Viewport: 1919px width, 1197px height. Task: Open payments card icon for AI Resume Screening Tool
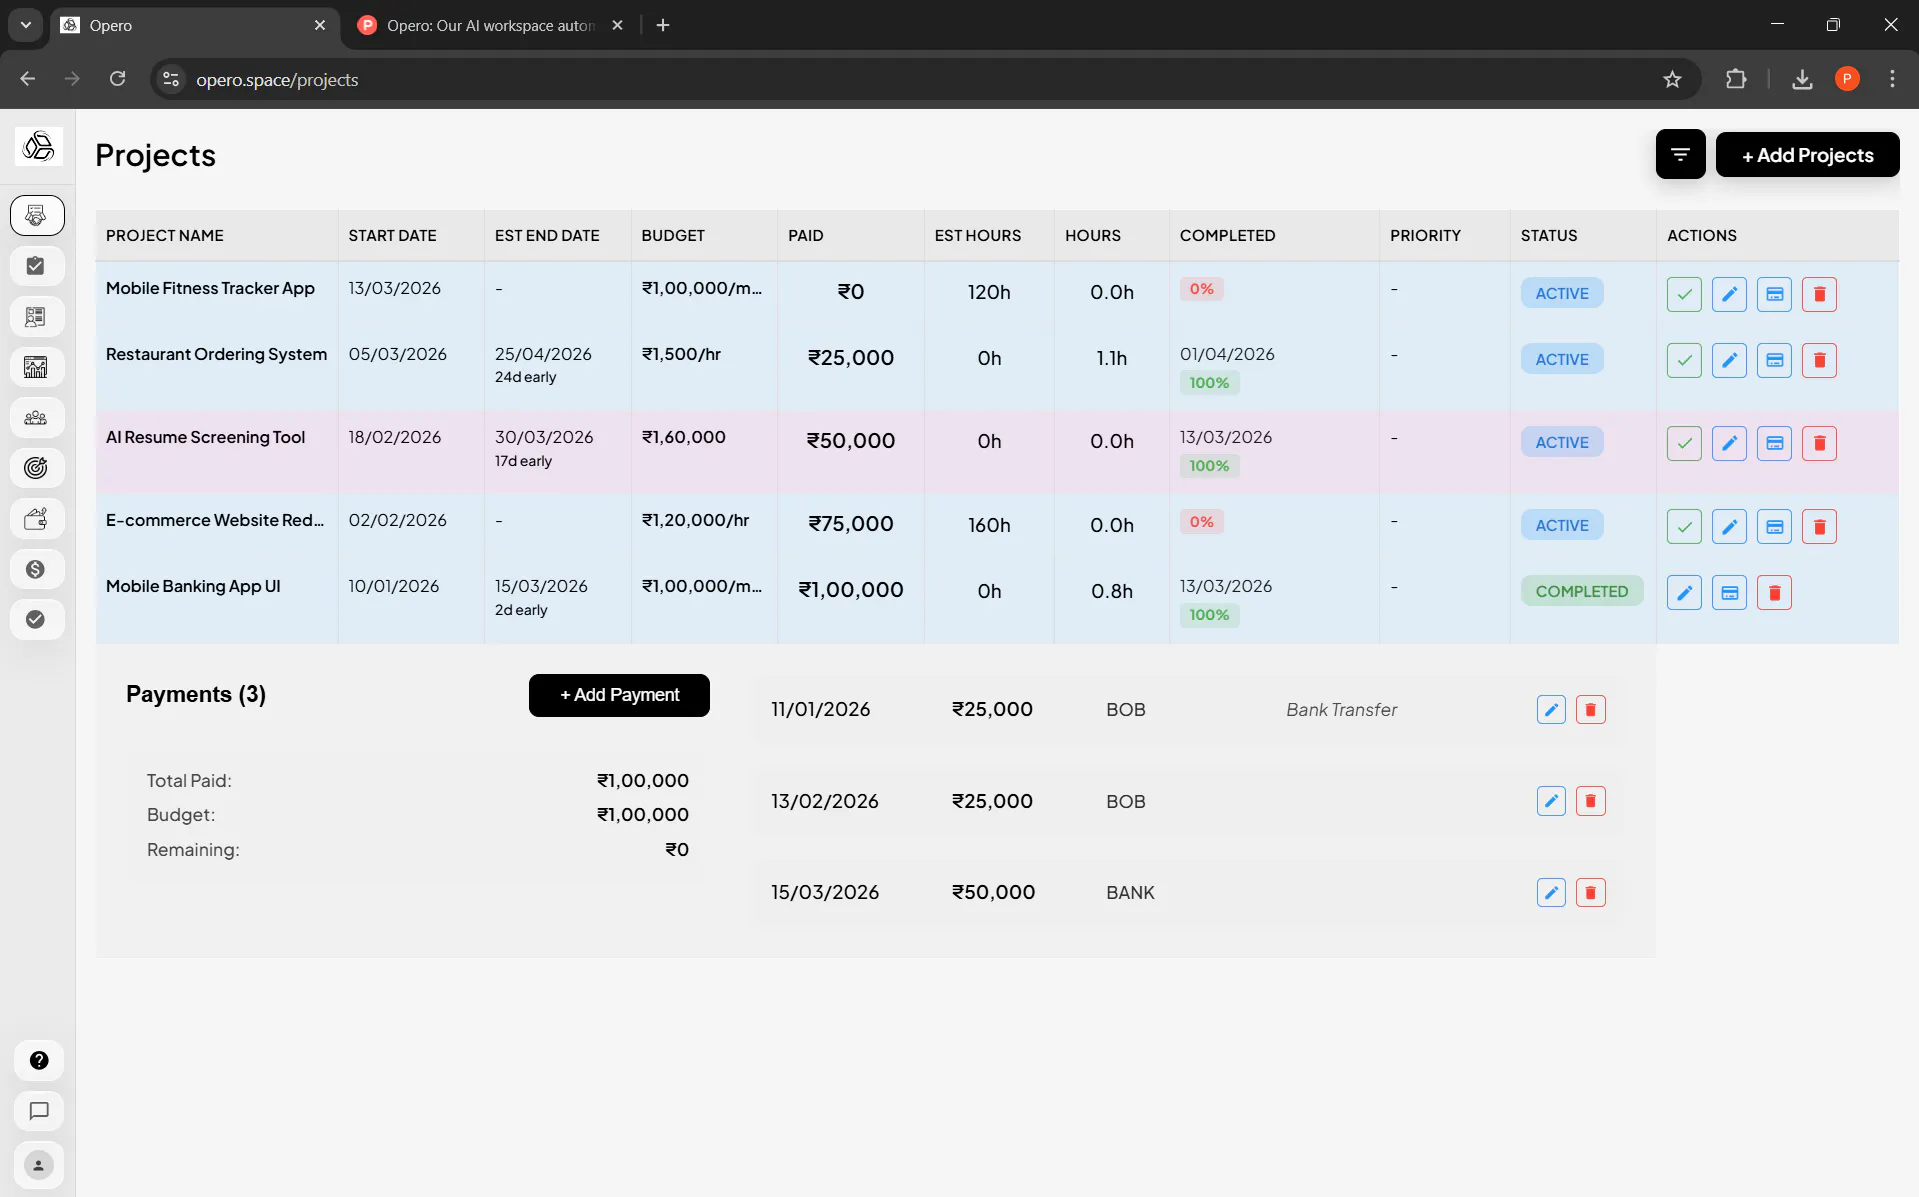click(x=1774, y=443)
